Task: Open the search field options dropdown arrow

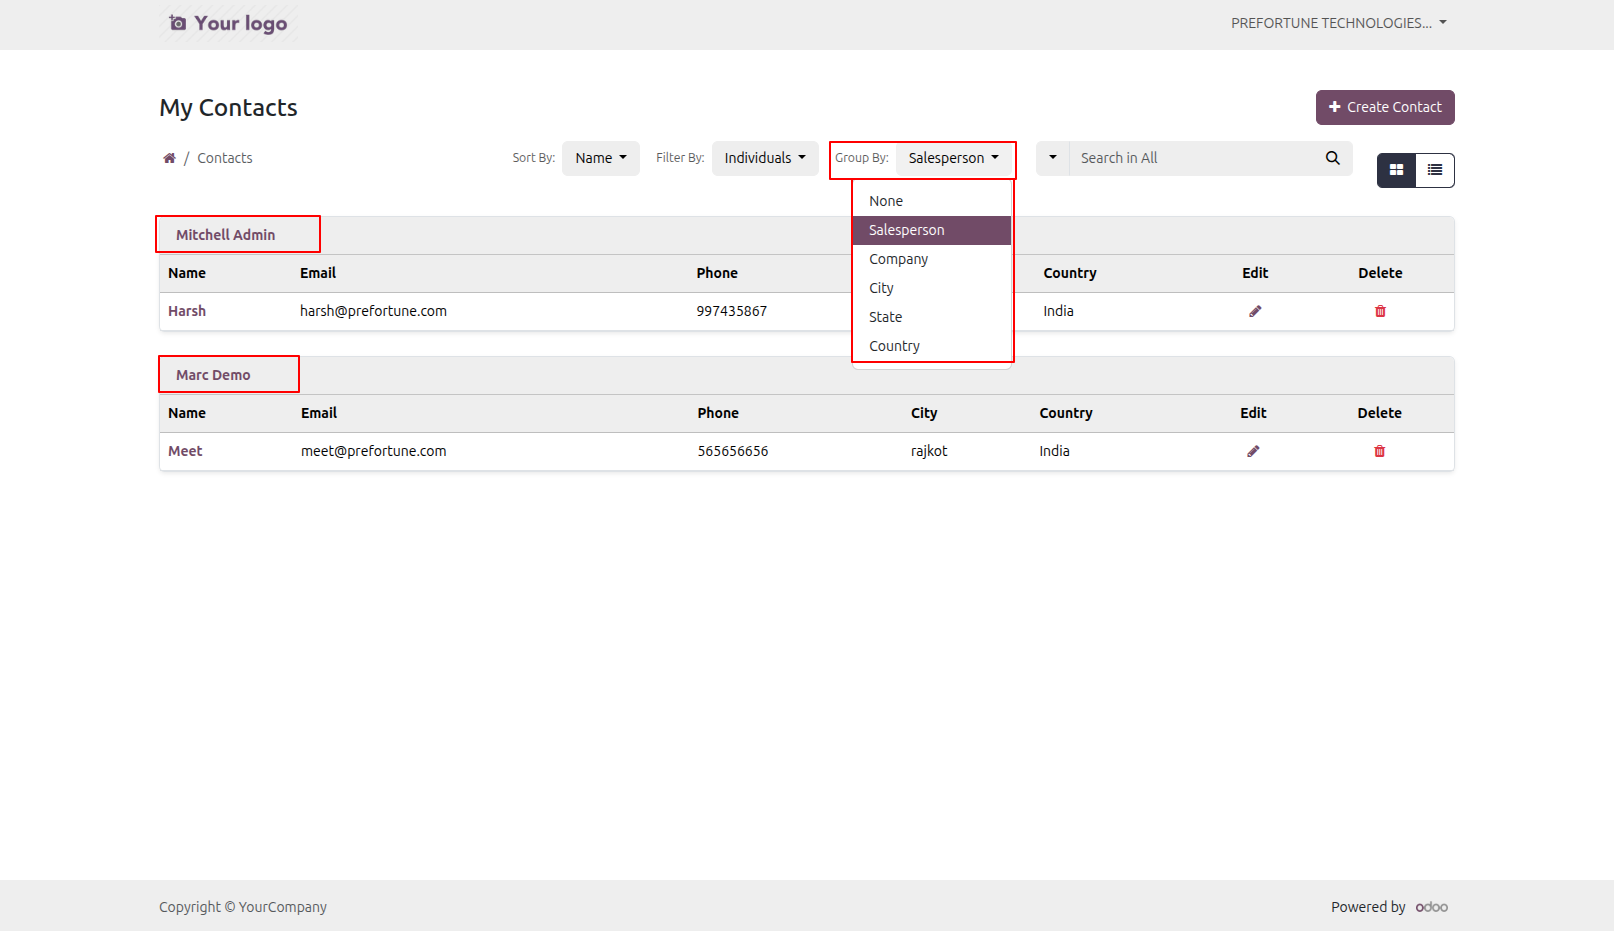Action: point(1053,158)
